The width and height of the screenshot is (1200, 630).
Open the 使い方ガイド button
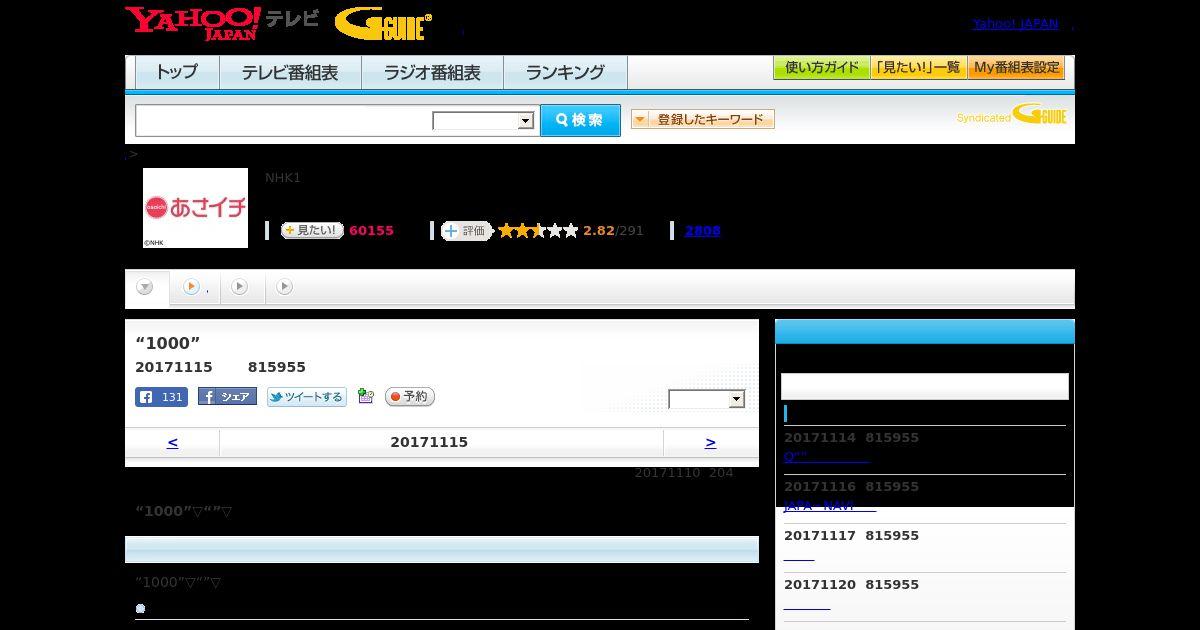click(x=821, y=68)
